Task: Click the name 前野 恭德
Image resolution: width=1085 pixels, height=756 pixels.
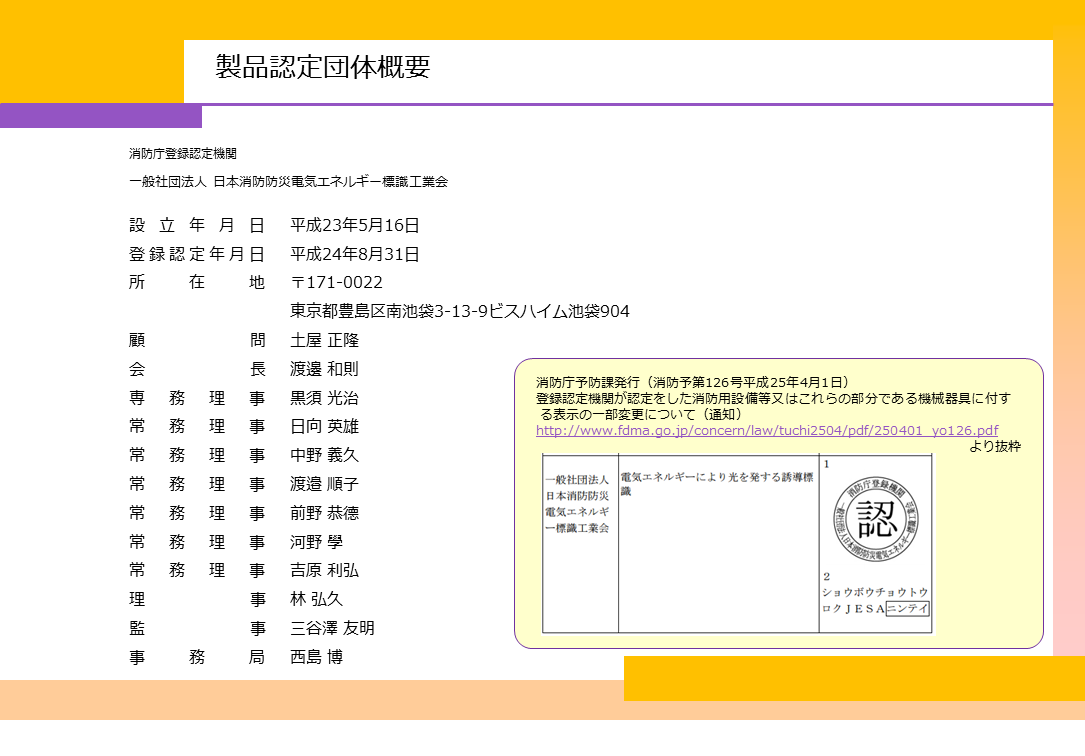Action: (x=324, y=513)
